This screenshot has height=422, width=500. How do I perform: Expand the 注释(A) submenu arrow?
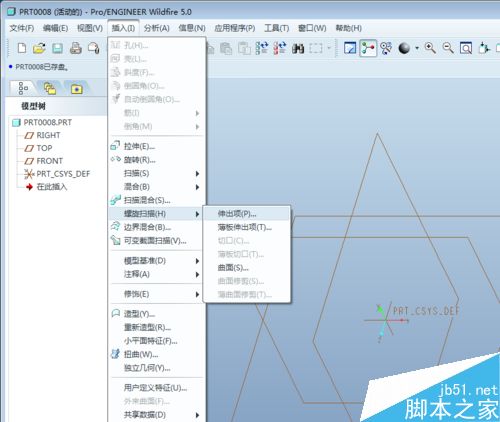[197, 275]
